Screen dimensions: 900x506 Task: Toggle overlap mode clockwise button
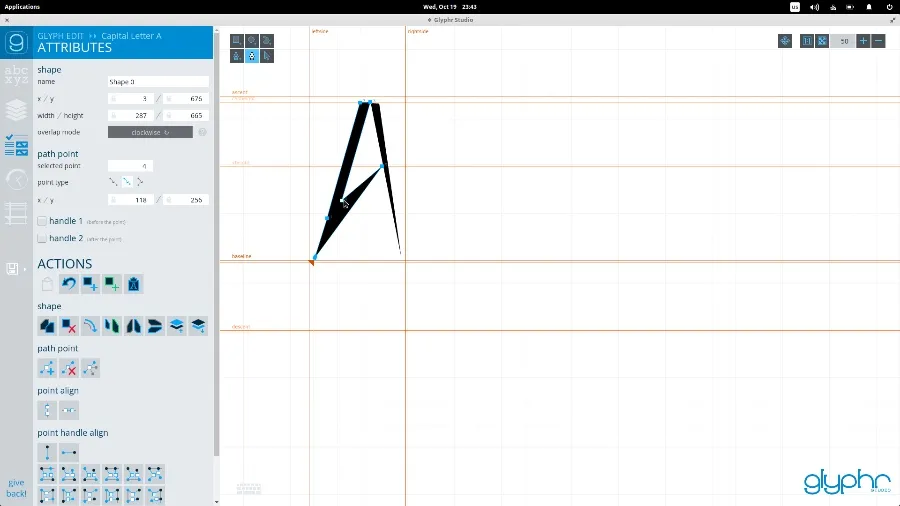(x=150, y=132)
